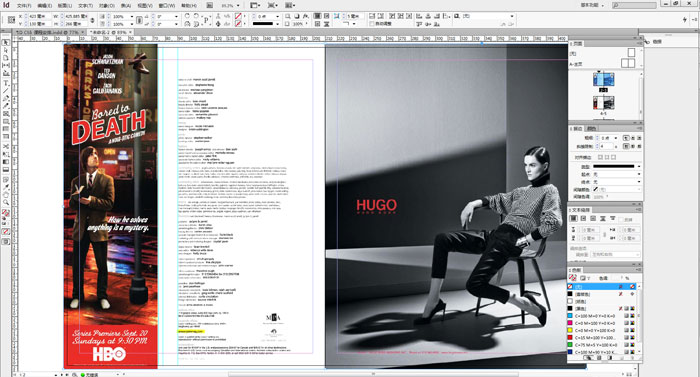
Task: Click the constrain proportions chain icon
Action: [x=92, y=20]
